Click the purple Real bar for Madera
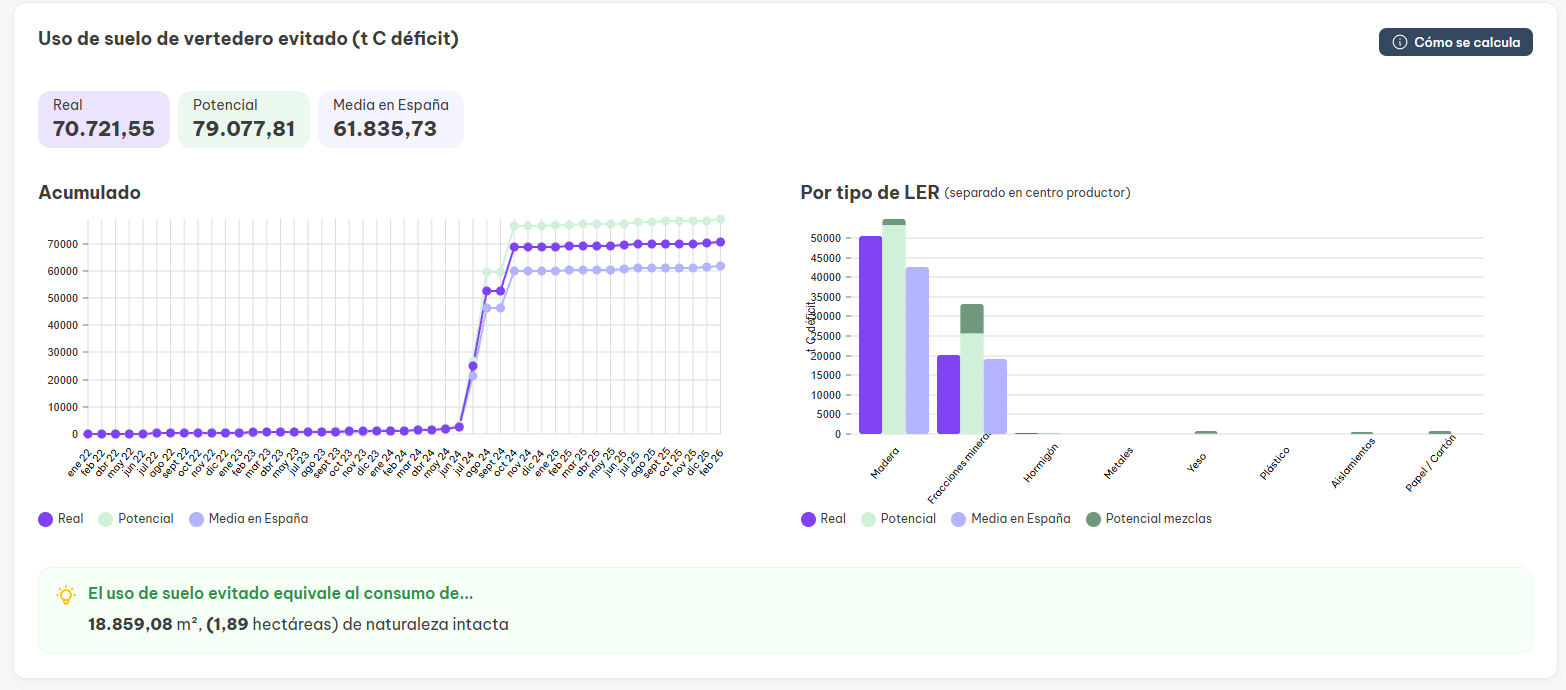Screen dimensions: 1566x690 click(870, 335)
